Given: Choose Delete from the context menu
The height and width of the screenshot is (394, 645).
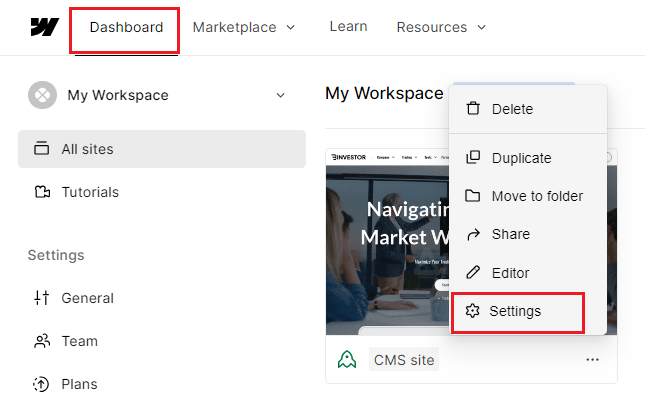Looking at the screenshot, I should pyautogui.click(x=528, y=109).
